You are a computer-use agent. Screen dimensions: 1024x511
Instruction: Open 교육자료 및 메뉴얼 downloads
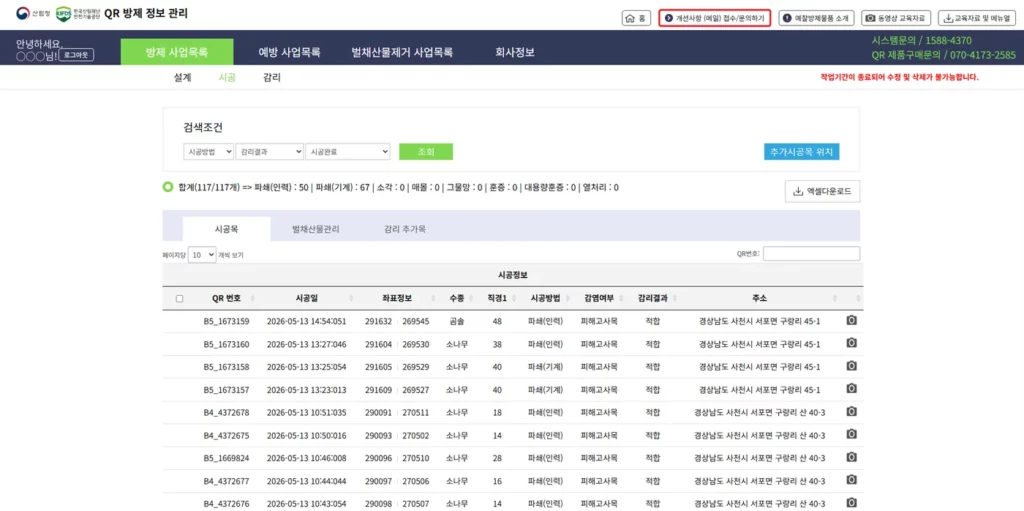(x=978, y=18)
